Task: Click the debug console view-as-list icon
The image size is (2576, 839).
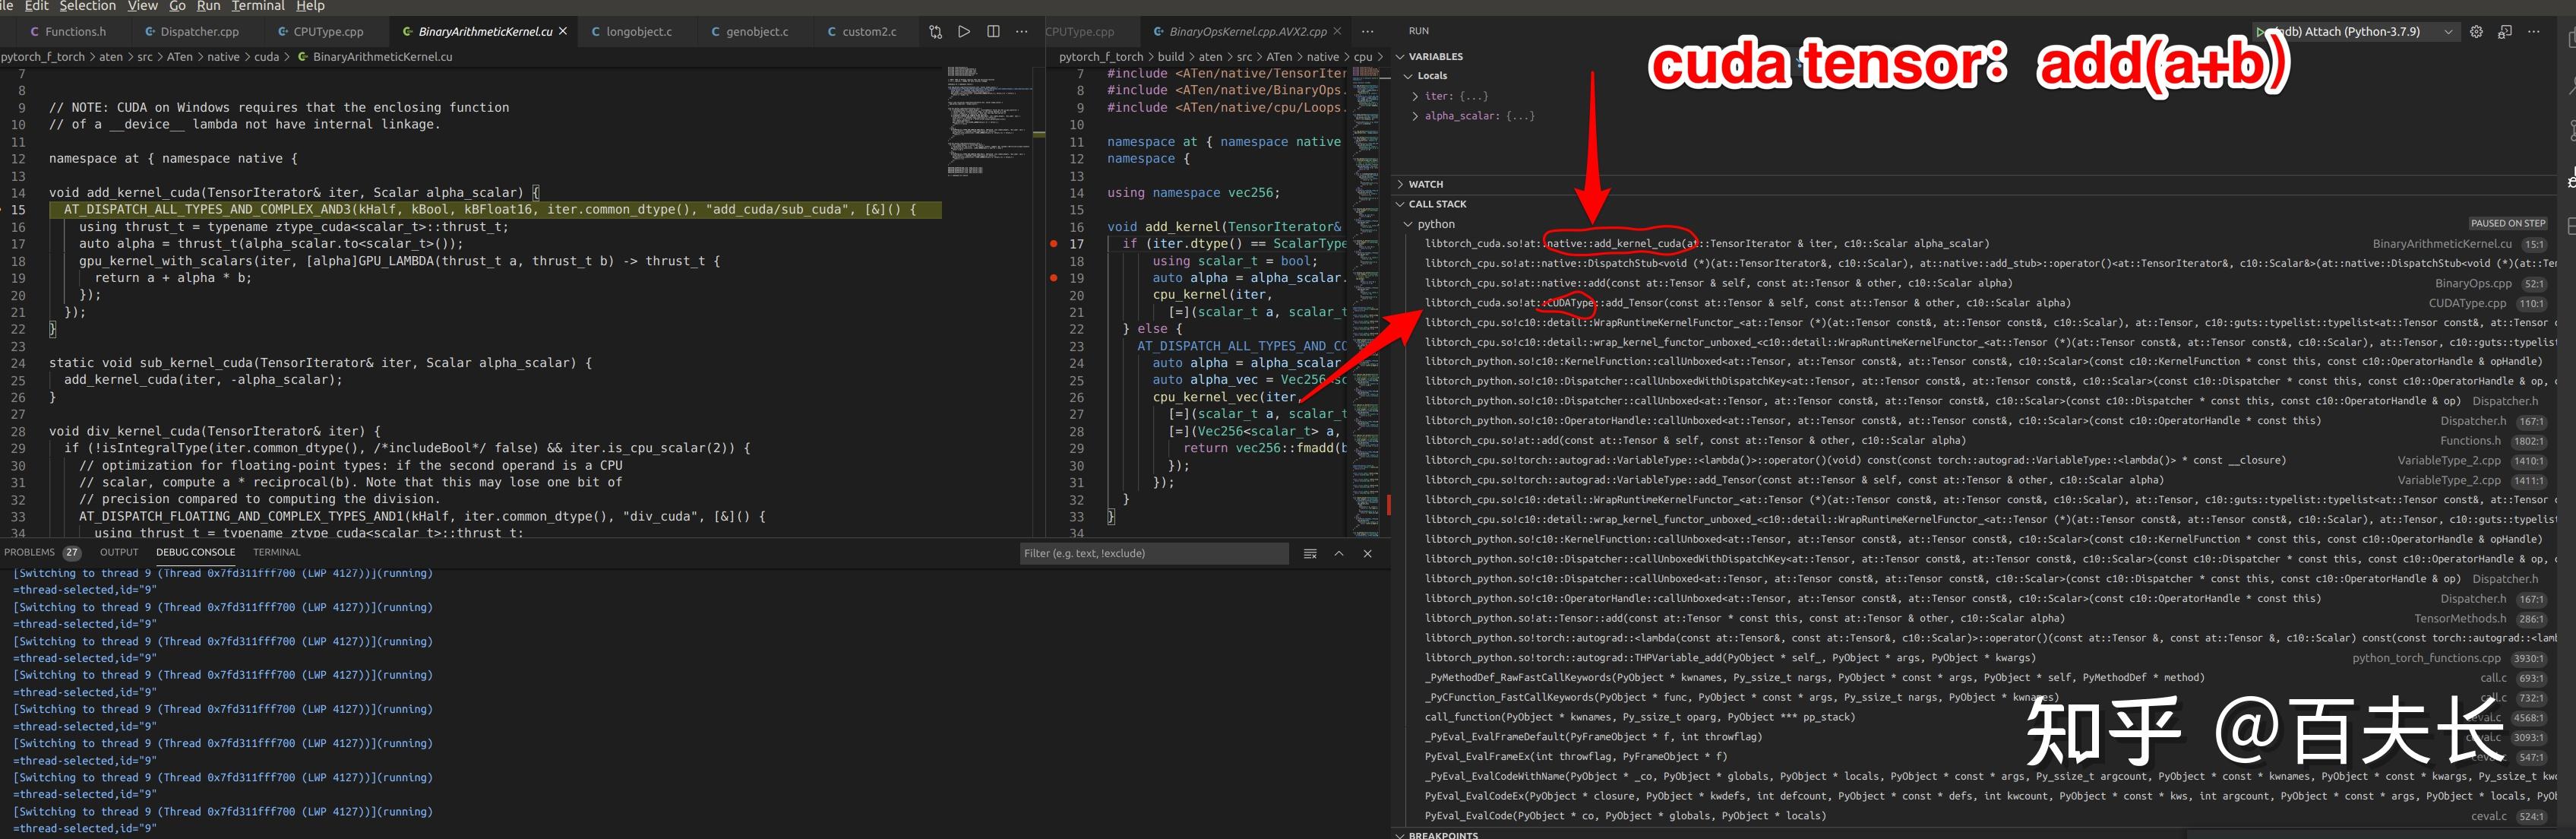Action: tap(1310, 554)
